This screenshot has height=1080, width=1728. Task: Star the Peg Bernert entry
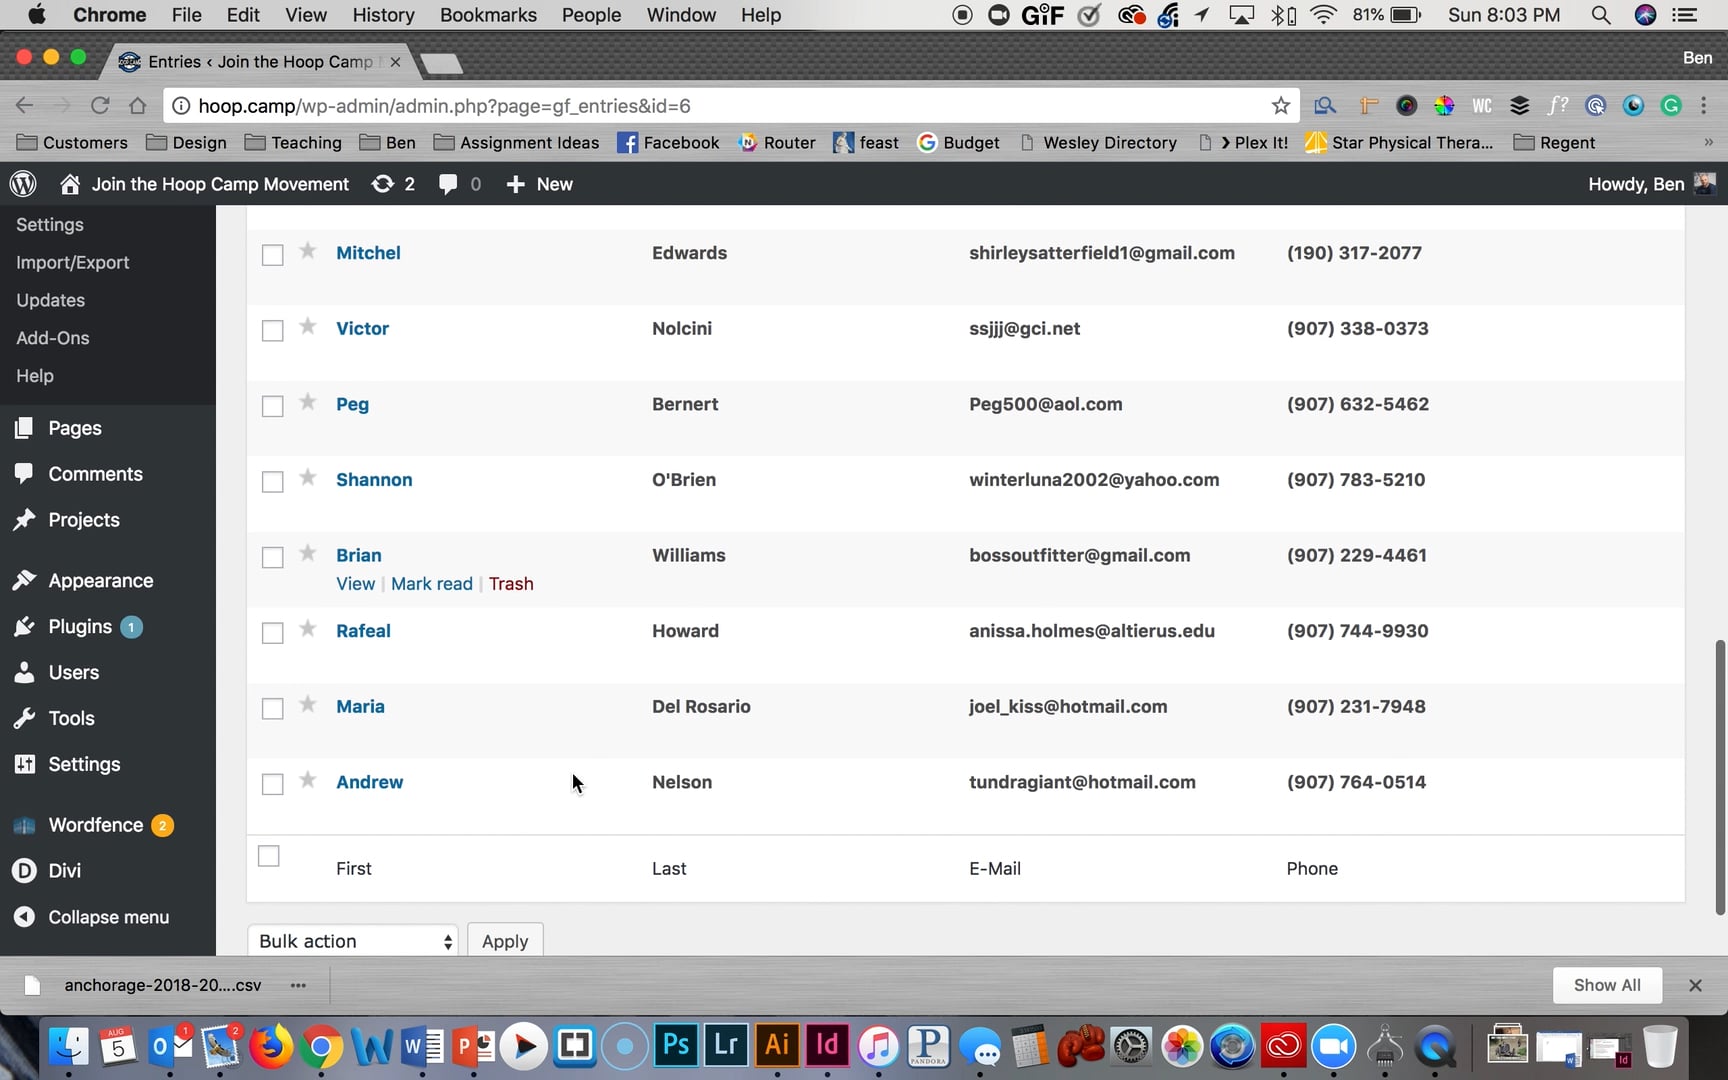point(308,402)
